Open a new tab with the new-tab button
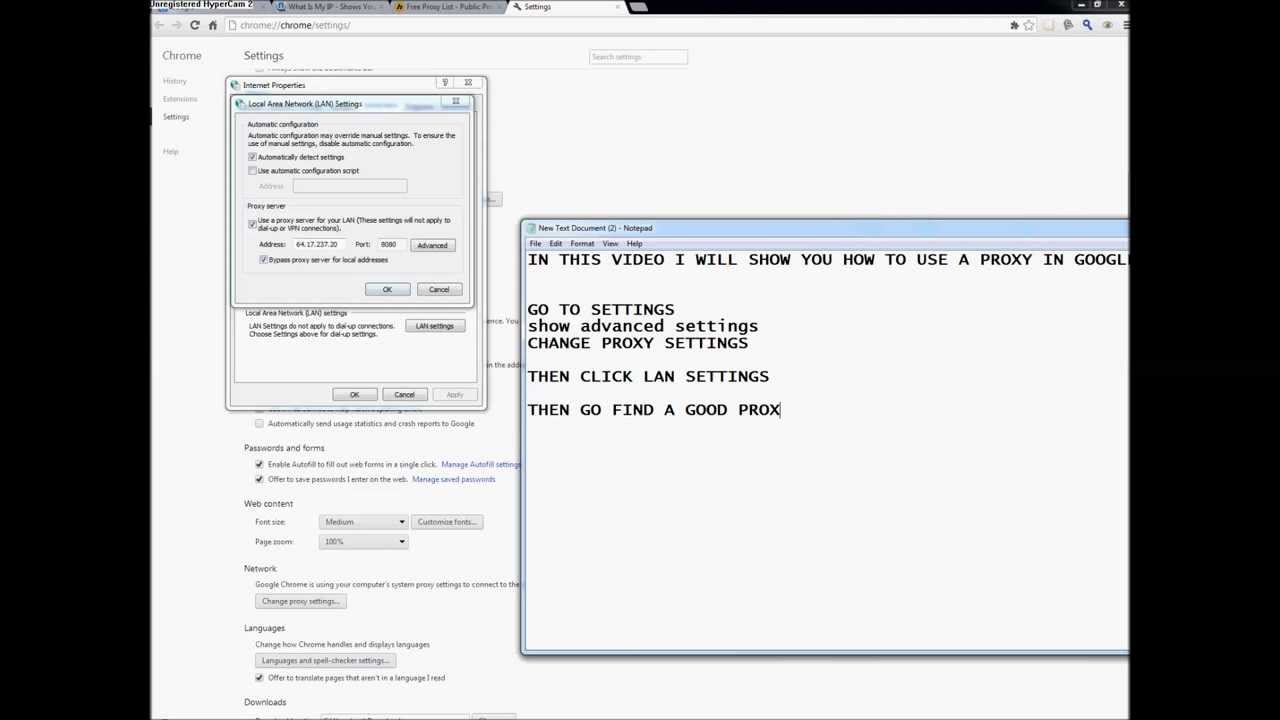The height and width of the screenshot is (720, 1280). tap(638, 7)
